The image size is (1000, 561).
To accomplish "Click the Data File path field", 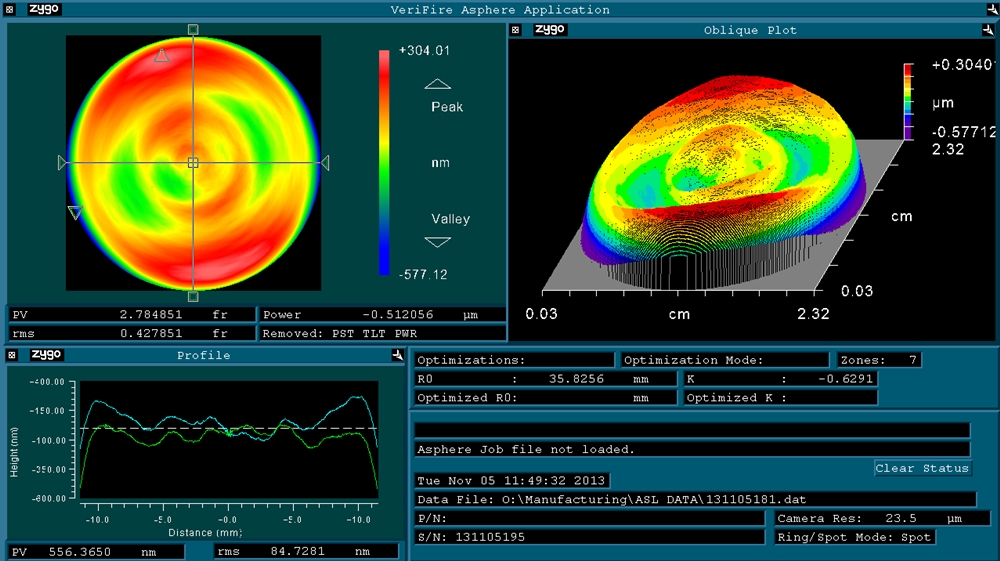I will coord(695,499).
